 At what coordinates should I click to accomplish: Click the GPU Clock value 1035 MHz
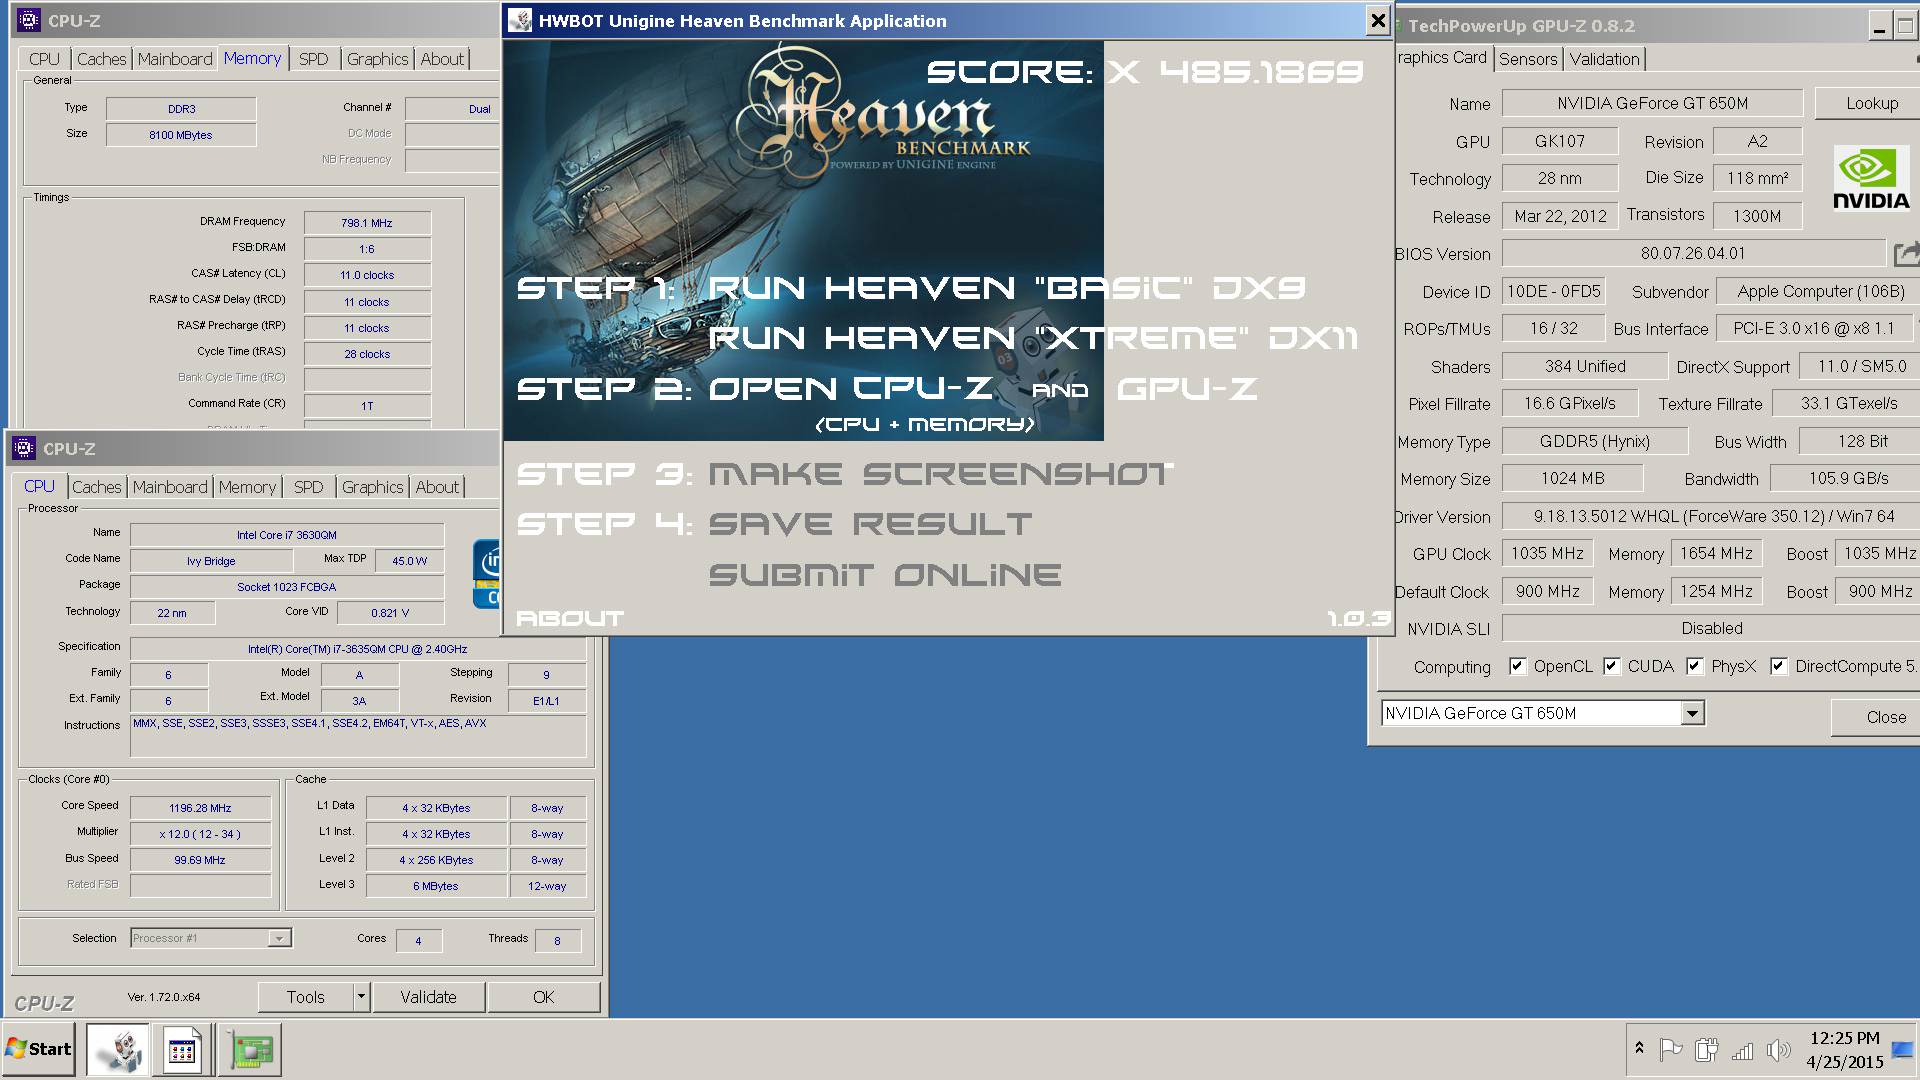(1547, 553)
